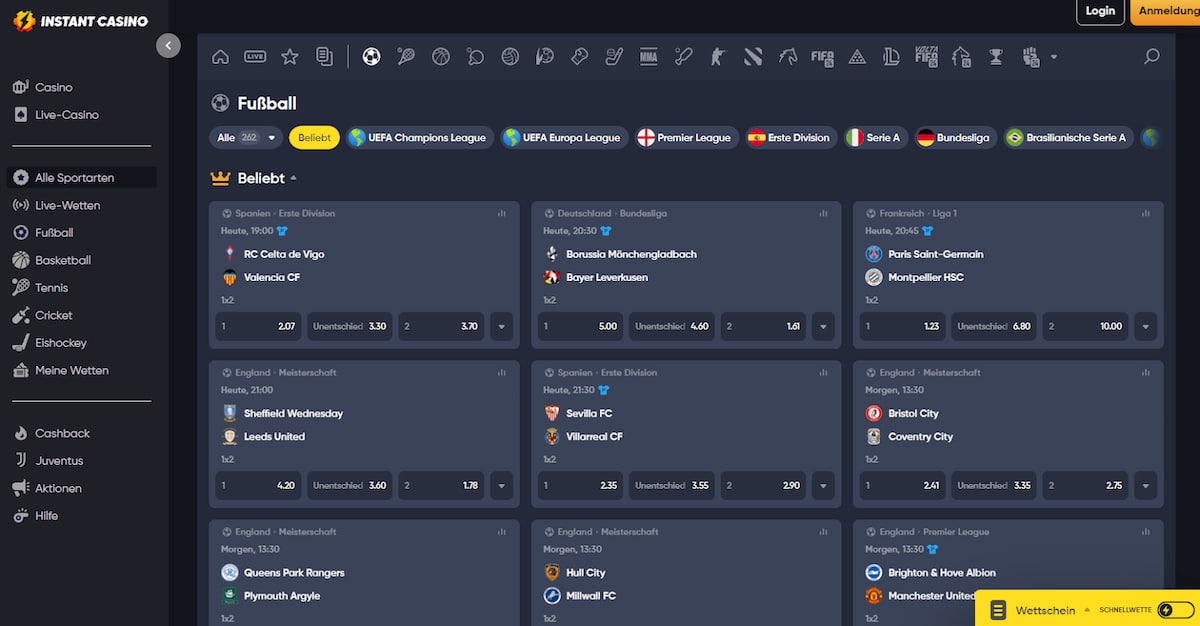Open statistics icon on Borussia Mönchengladbach card

(823, 213)
